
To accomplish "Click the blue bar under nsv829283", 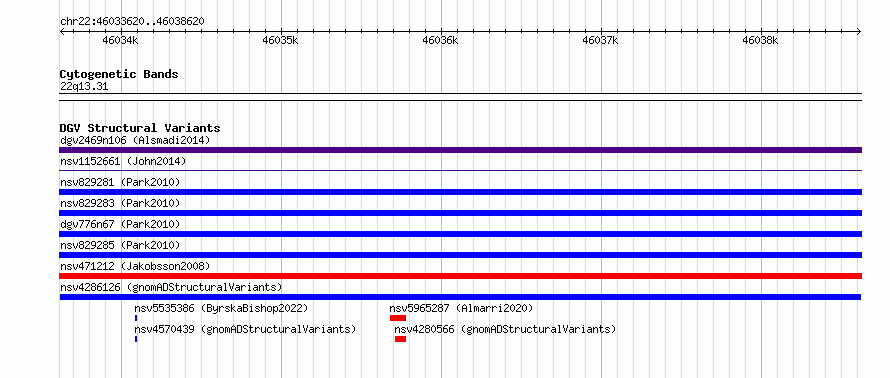I will click(x=460, y=213).
